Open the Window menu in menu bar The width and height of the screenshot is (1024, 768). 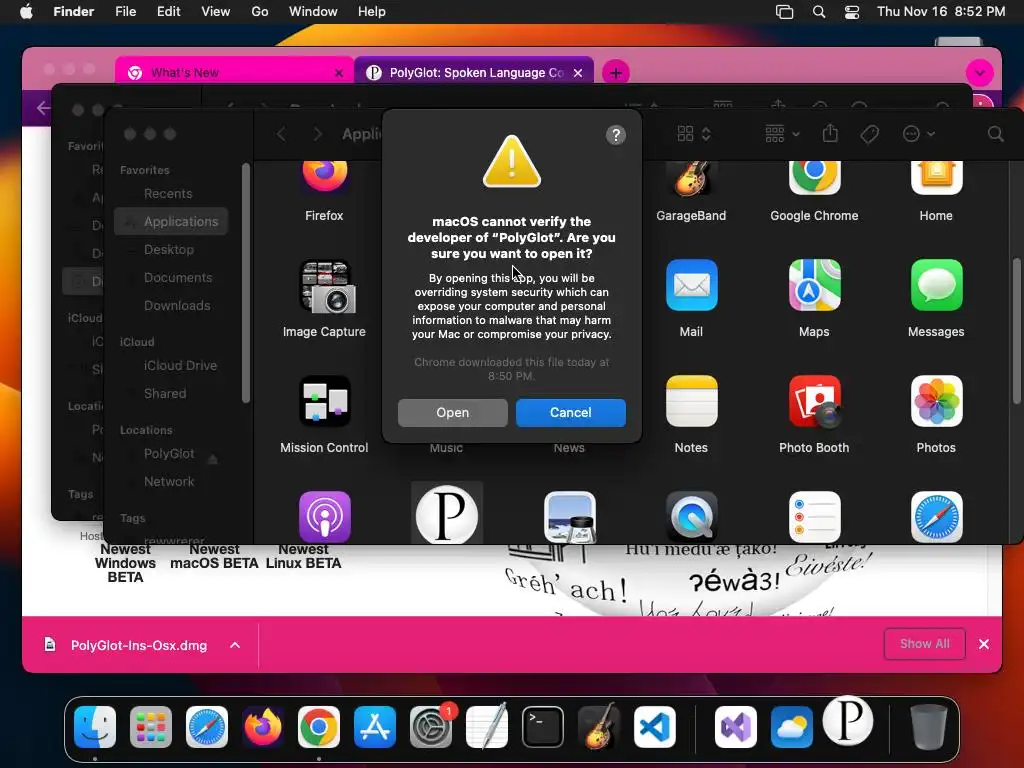313,12
